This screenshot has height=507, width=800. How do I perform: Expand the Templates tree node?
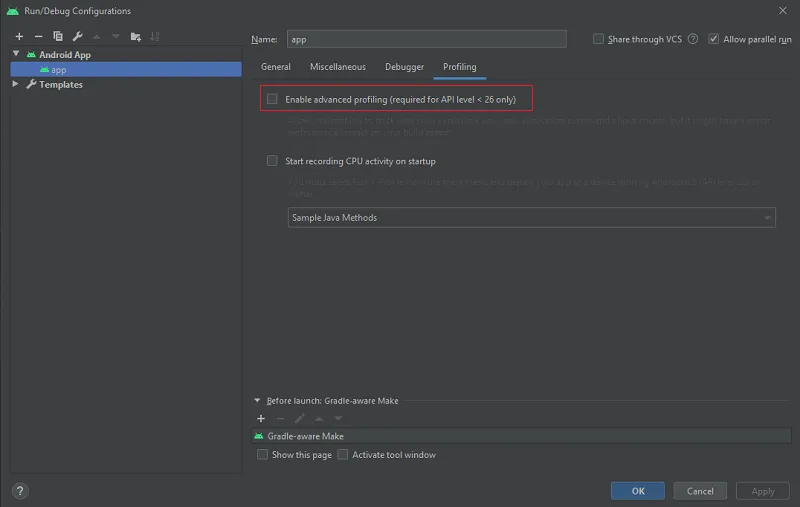pyautogui.click(x=15, y=85)
